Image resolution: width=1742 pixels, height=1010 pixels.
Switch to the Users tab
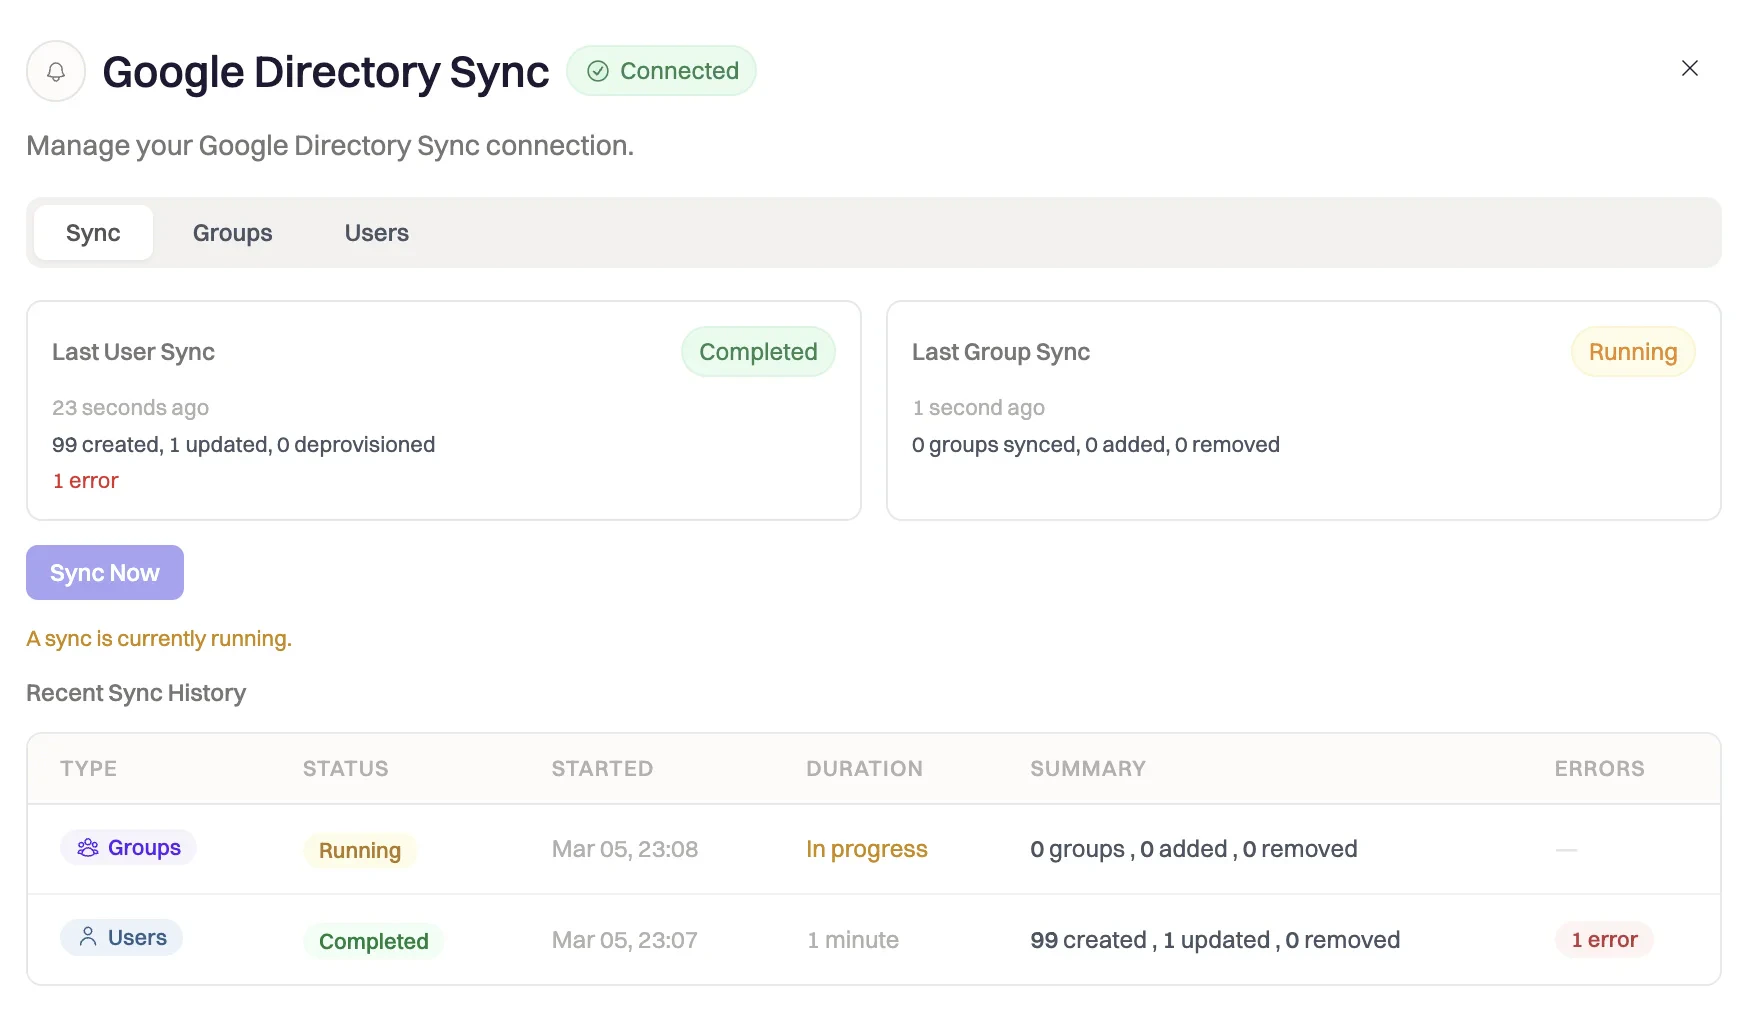(376, 232)
